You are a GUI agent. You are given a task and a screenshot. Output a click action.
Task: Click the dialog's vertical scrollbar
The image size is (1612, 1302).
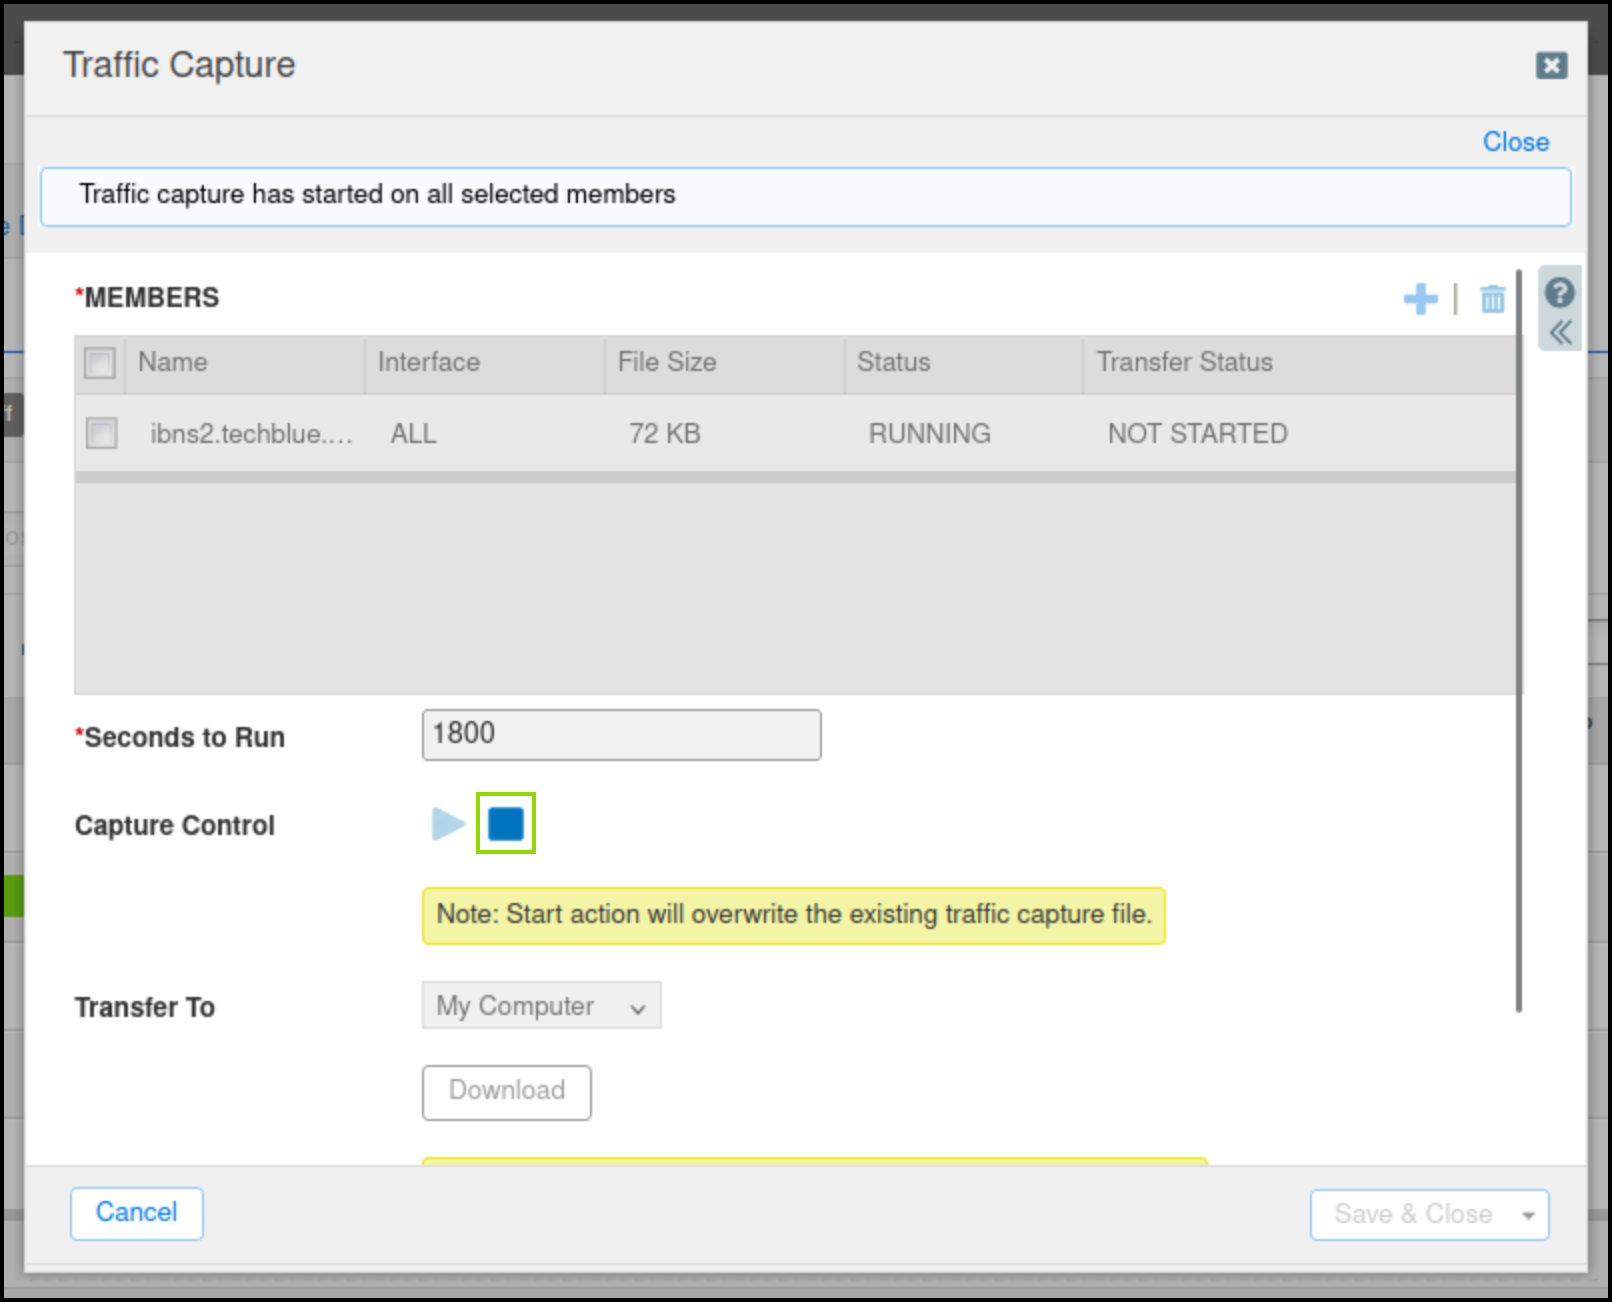[1518, 640]
